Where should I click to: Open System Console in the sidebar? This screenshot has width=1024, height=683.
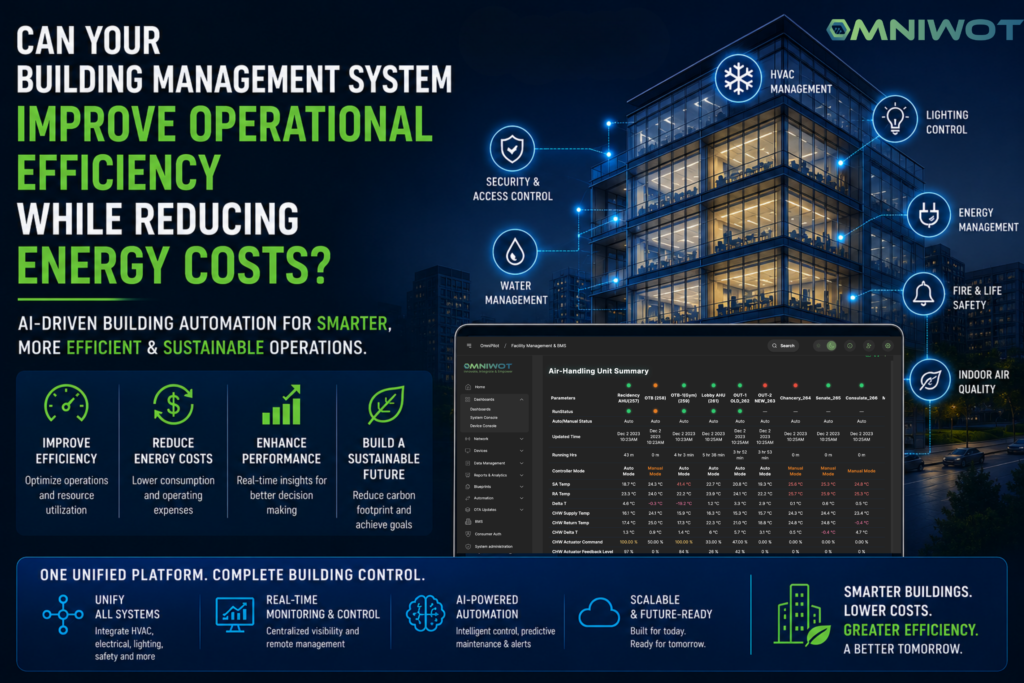point(484,417)
